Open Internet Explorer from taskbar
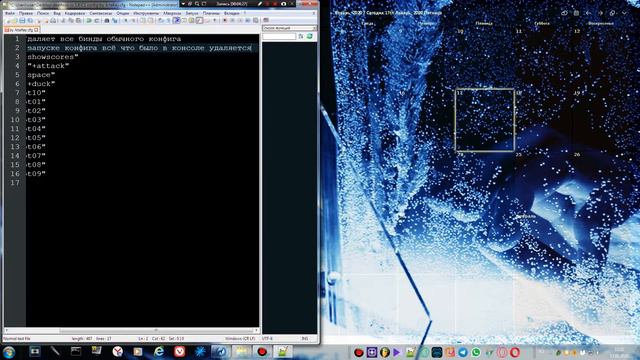 click(x=159, y=351)
